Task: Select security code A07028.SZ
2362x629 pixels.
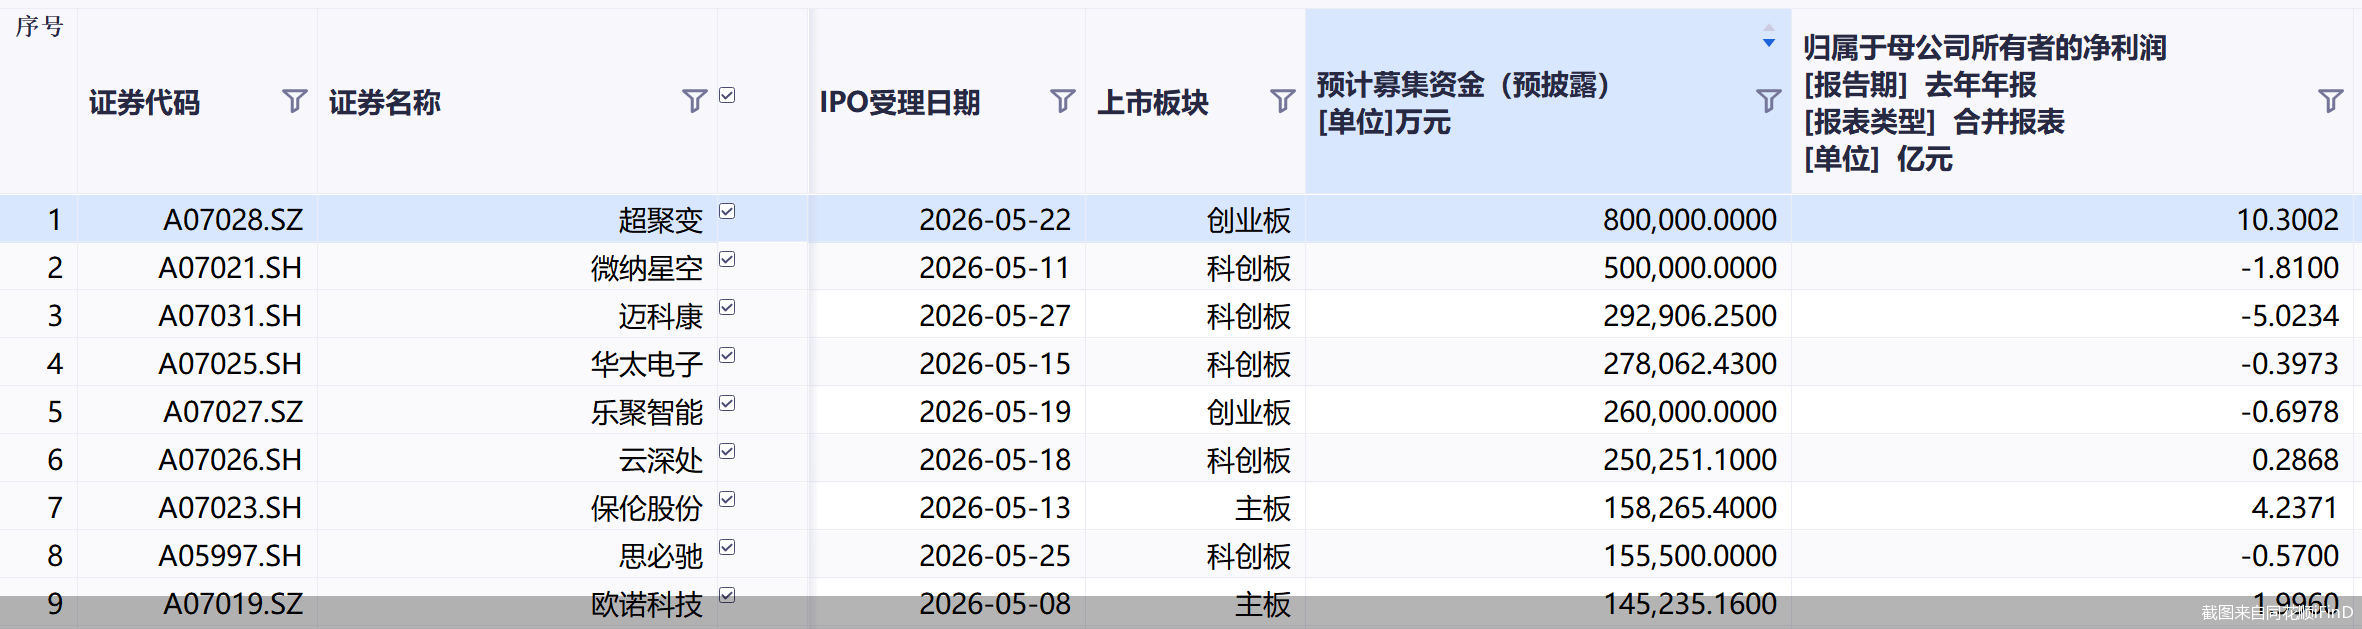Action: [x=233, y=219]
